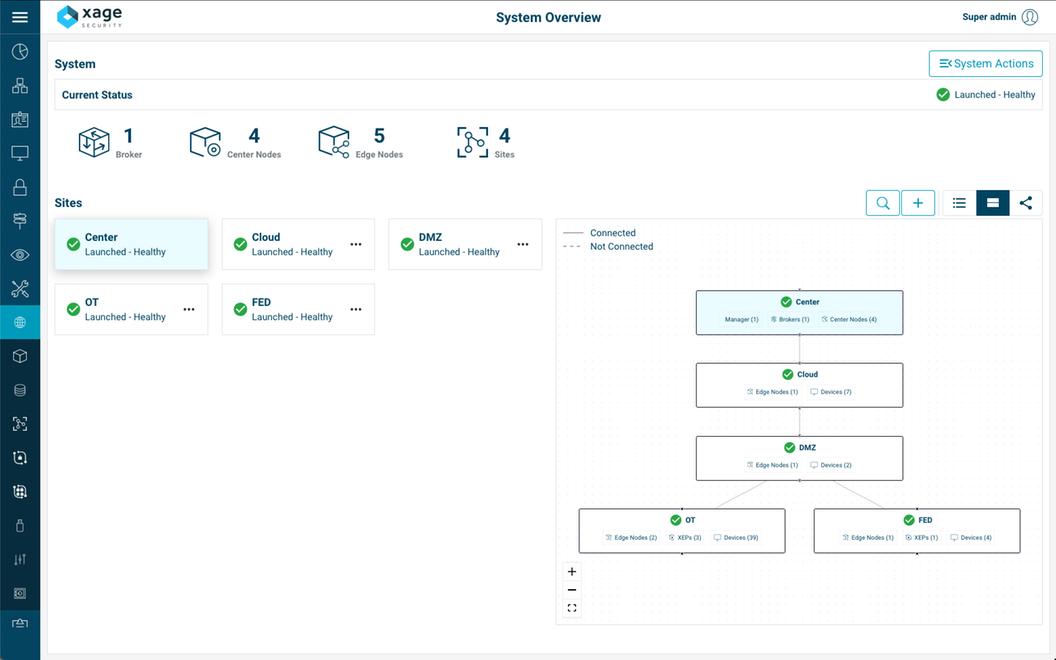Viewport: 1056px width, 660px height.
Task: Select the Cloud site card
Action: click(x=298, y=244)
